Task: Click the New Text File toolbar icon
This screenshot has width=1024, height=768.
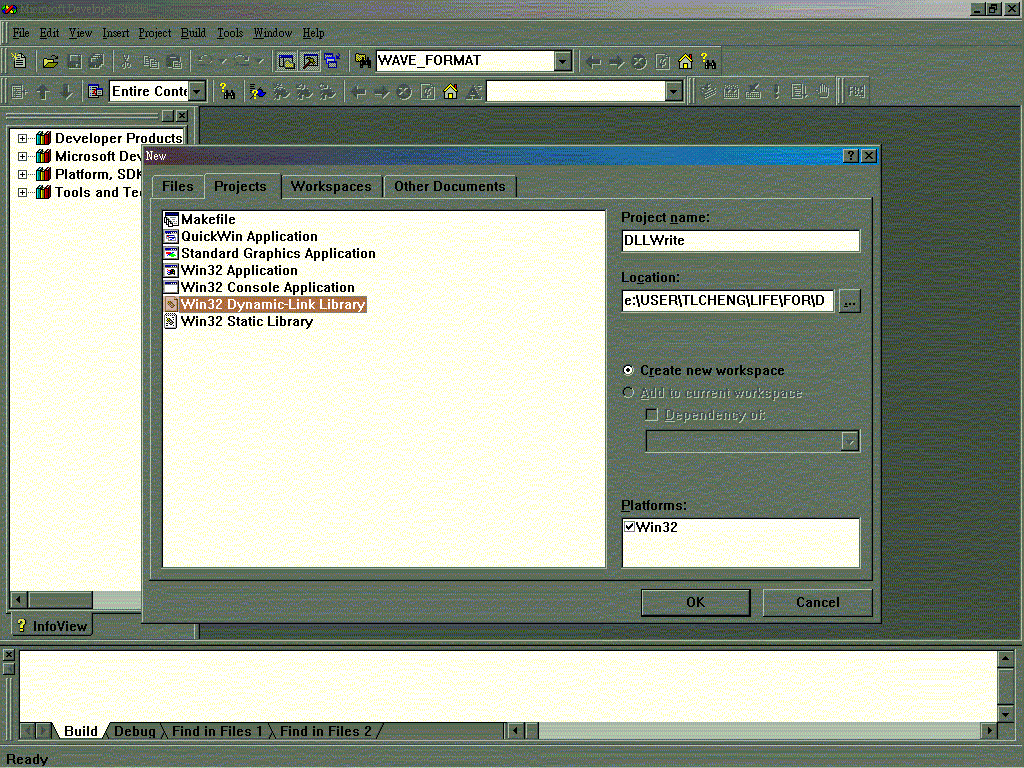Action: pos(19,61)
